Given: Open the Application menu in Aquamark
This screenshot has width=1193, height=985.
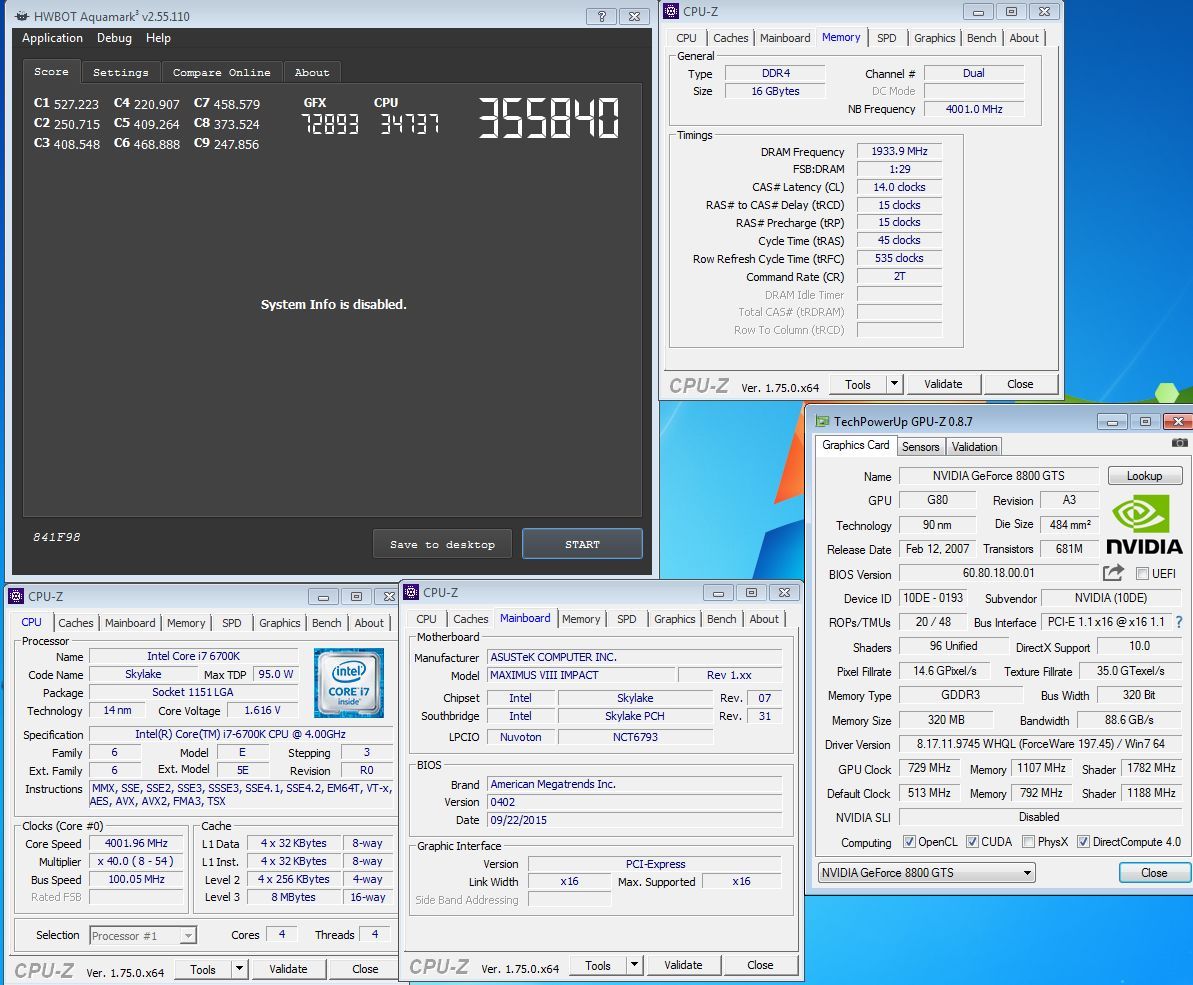Looking at the screenshot, I should 52,38.
